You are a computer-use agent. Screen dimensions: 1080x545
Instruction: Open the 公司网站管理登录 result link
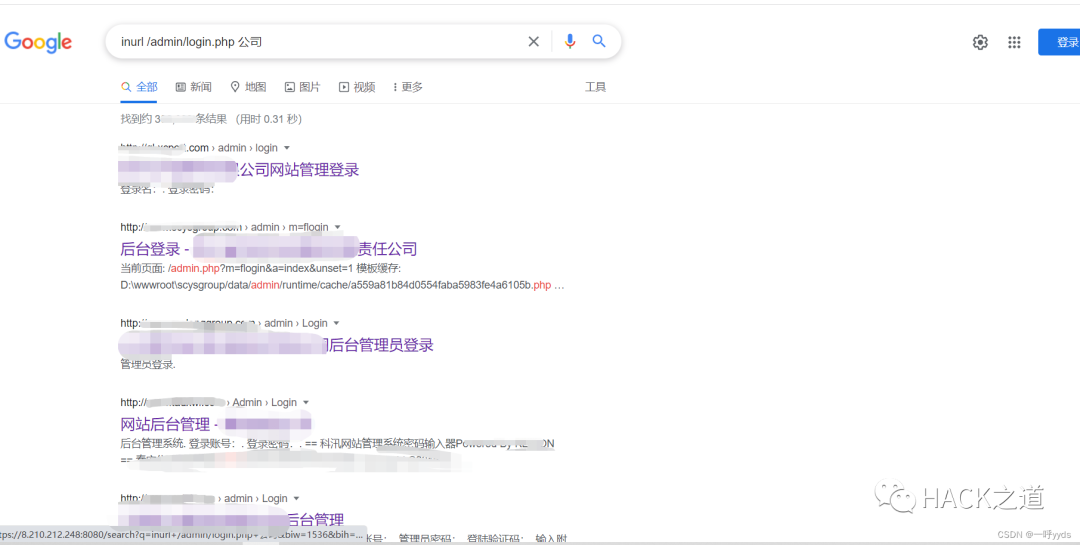tap(298, 170)
